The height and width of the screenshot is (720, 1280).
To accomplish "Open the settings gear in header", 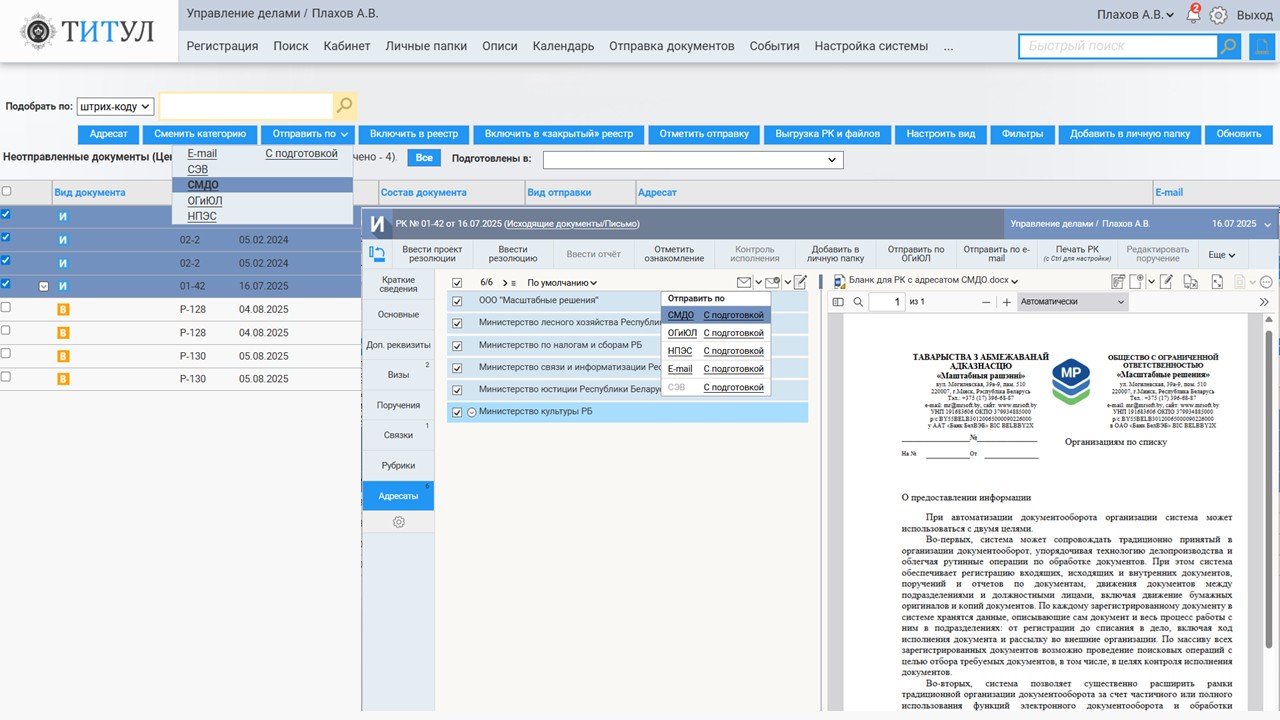I will pyautogui.click(x=1218, y=15).
